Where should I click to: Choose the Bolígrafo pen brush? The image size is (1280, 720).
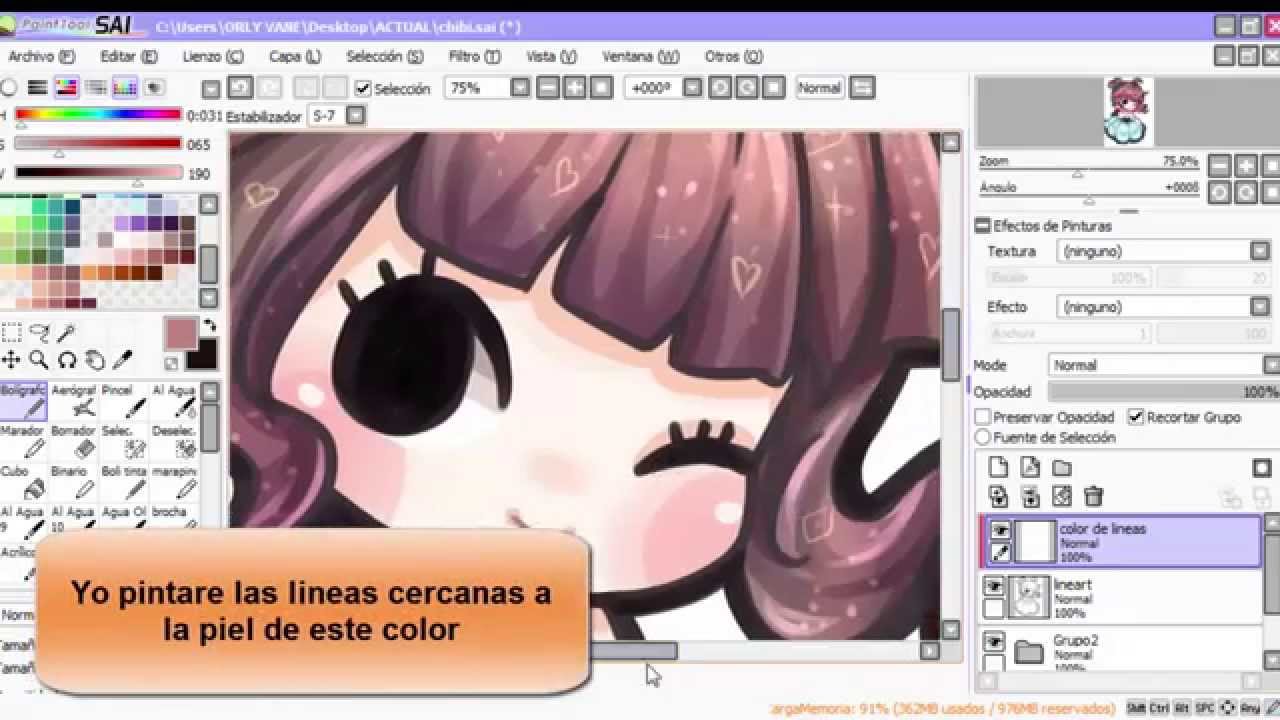(22, 401)
